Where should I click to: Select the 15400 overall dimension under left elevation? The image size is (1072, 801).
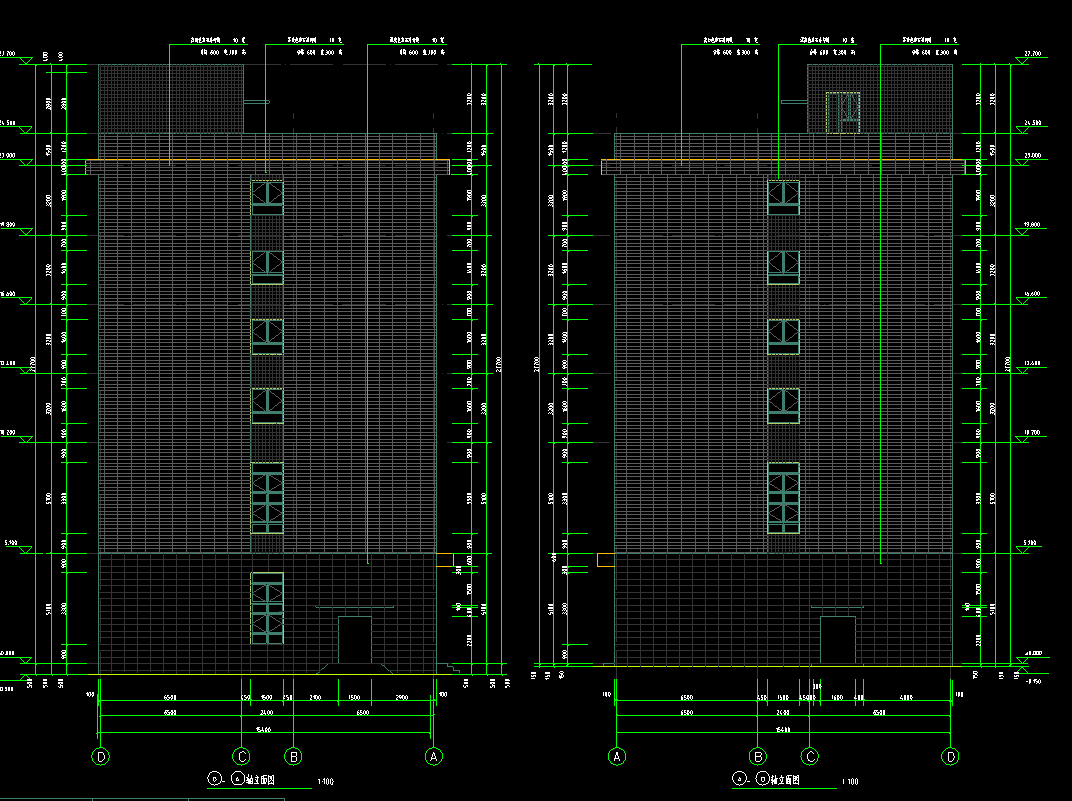click(x=265, y=730)
